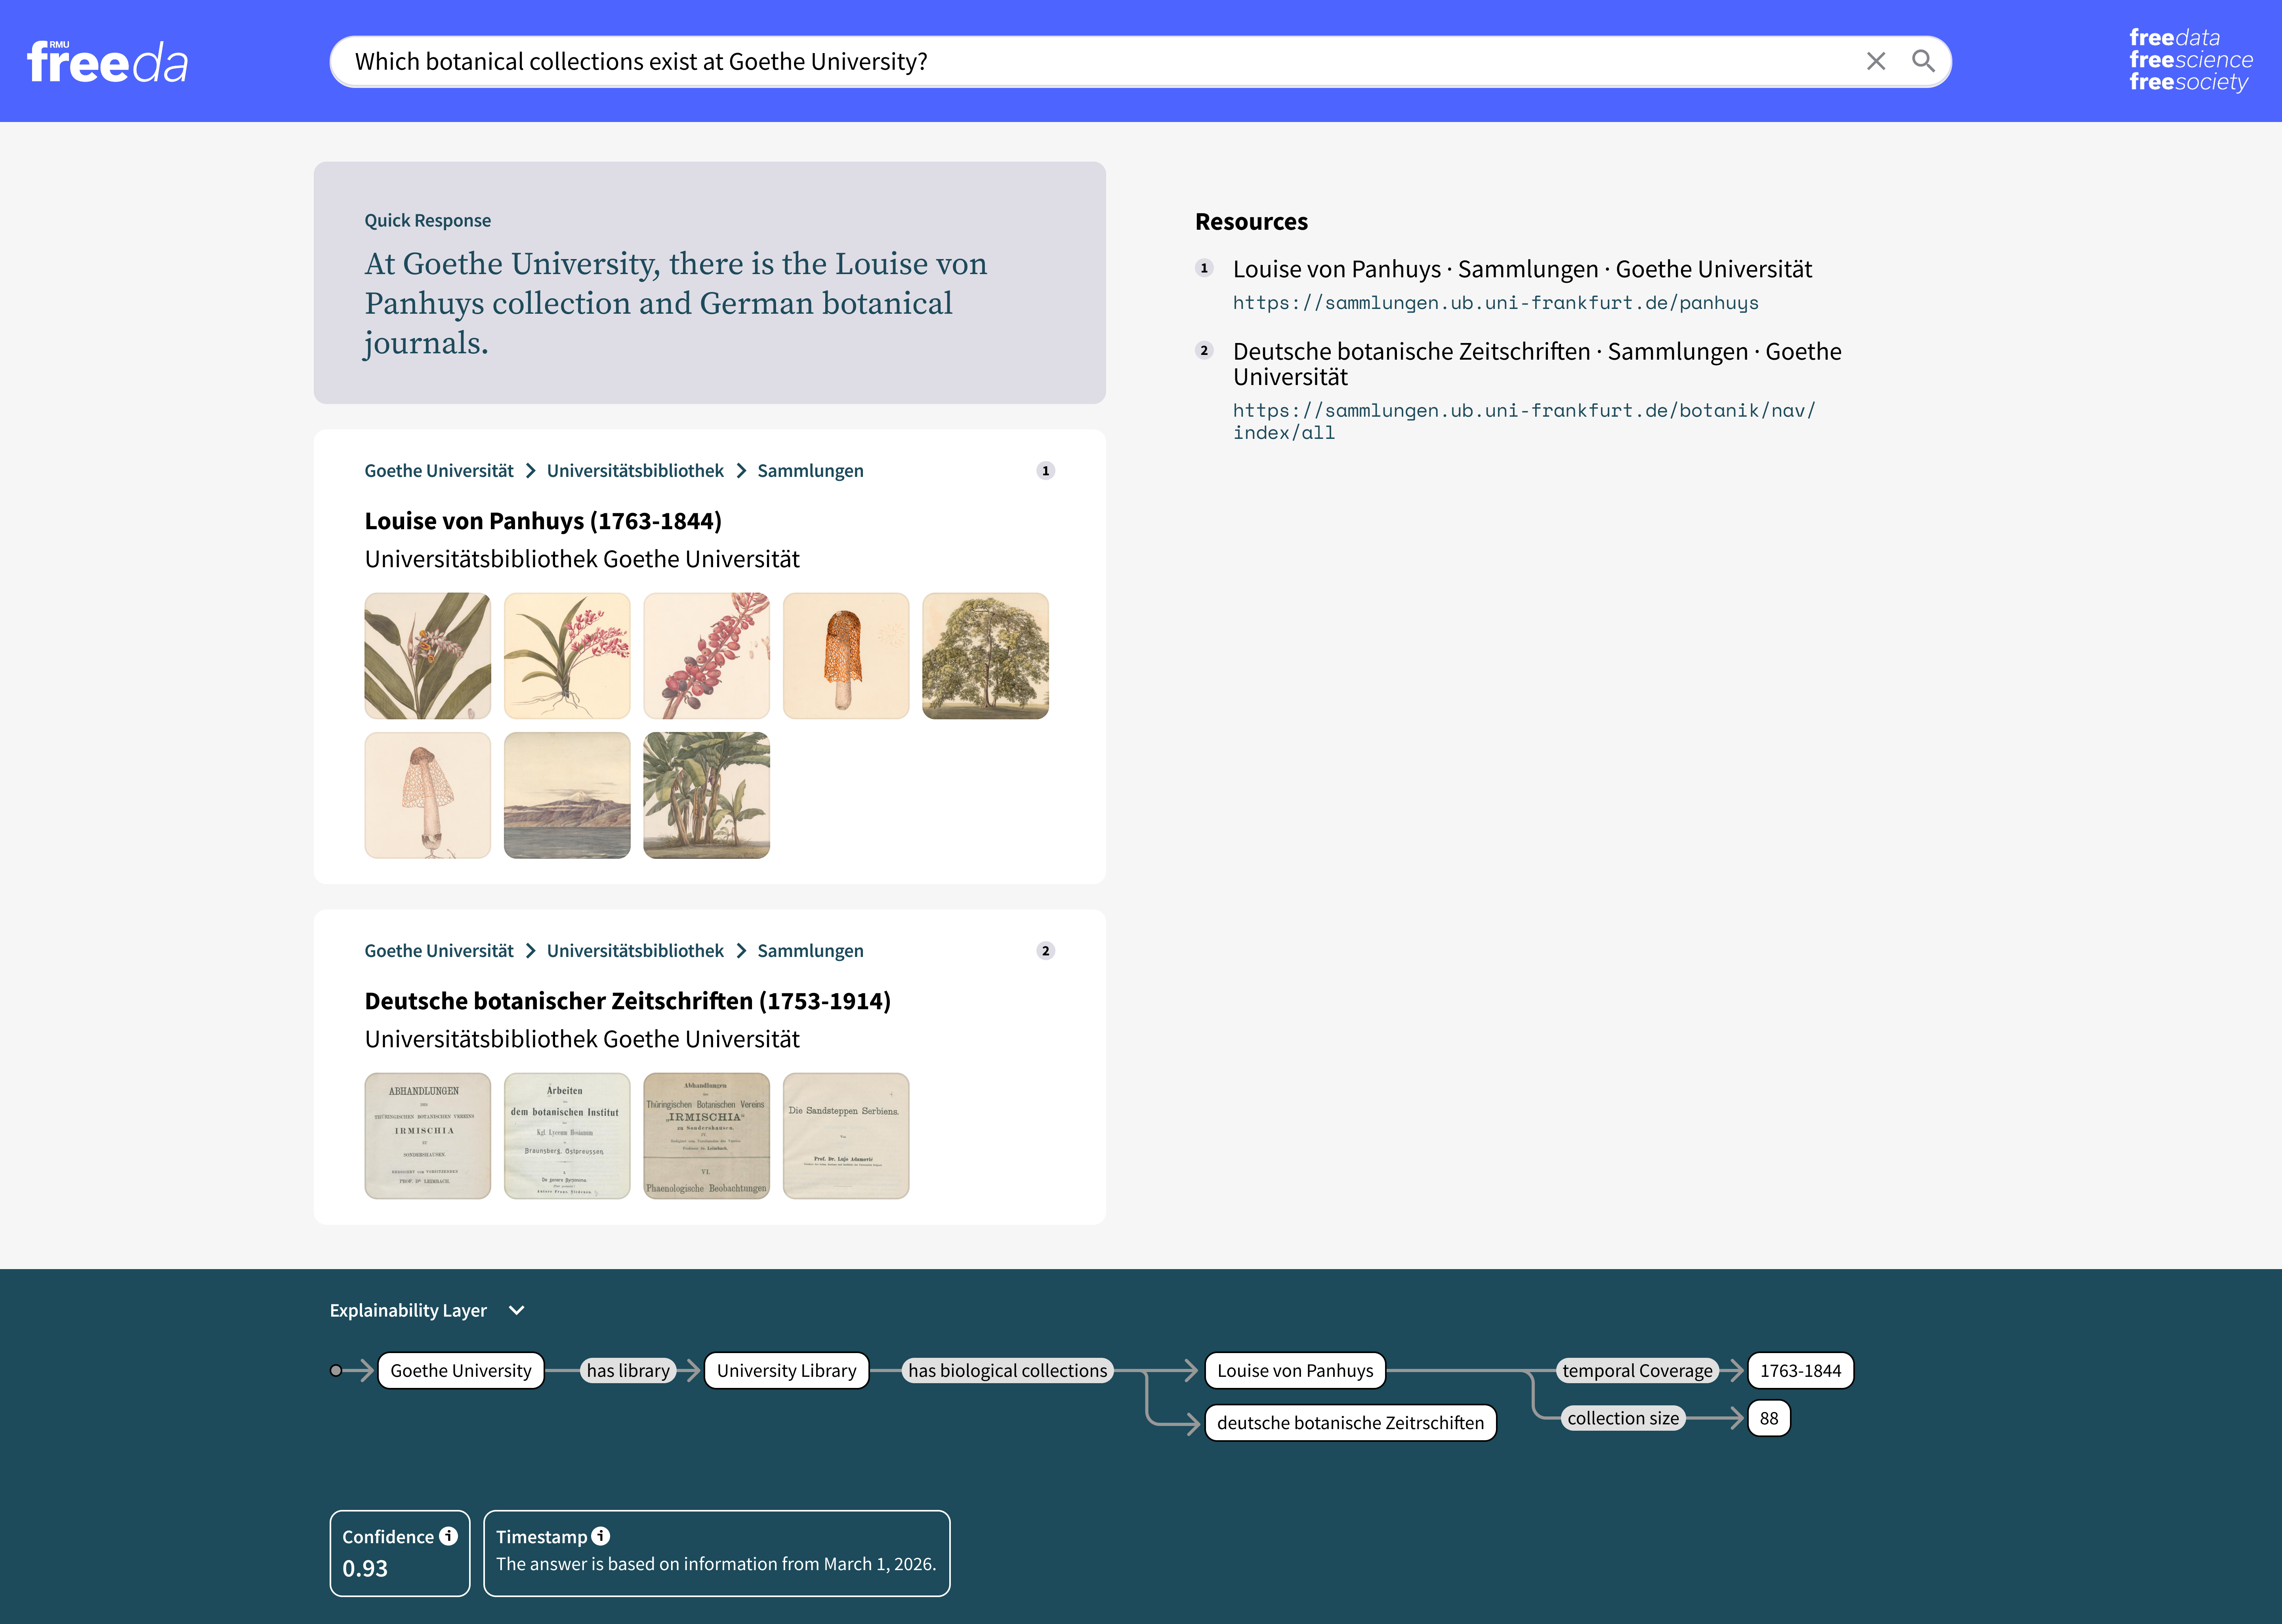Viewport: 2282px width, 1624px height.
Task: Open the Confidence info icon
Action: [x=449, y=1536]
